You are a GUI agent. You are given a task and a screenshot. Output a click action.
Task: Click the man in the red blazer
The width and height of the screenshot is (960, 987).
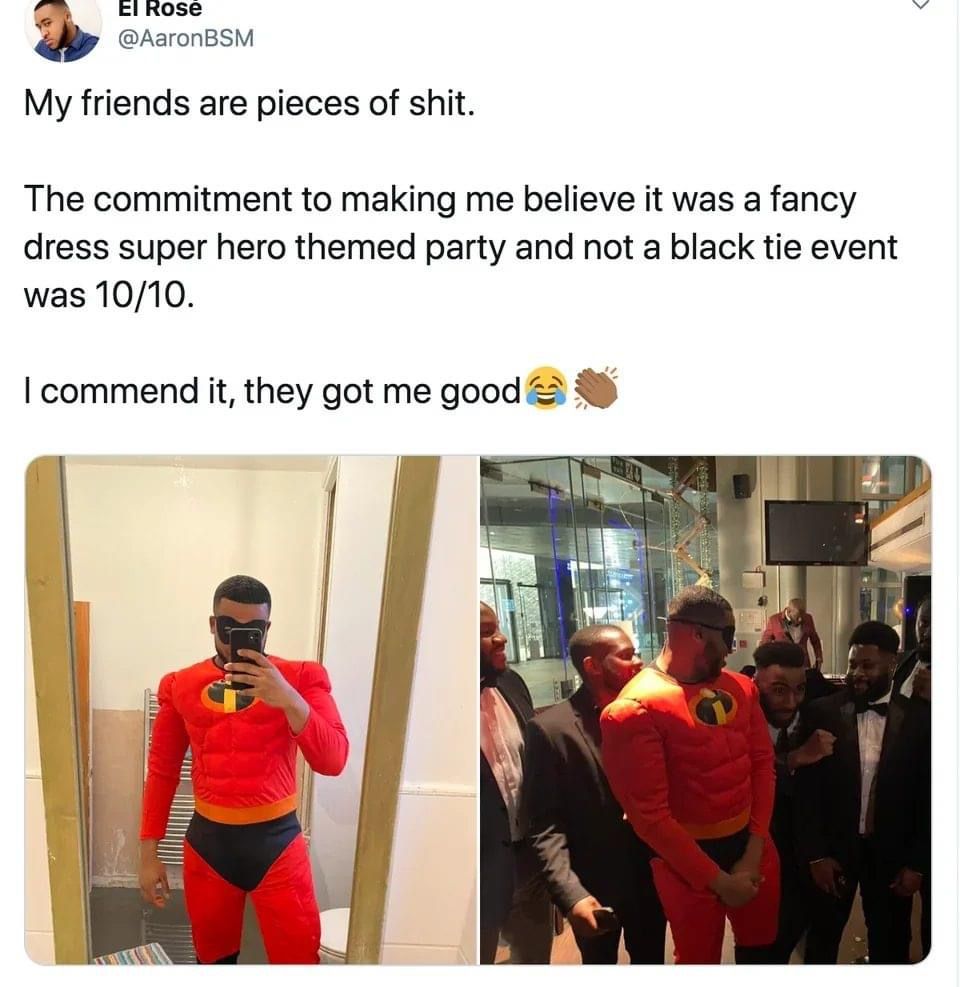click(x=796, y=629)
